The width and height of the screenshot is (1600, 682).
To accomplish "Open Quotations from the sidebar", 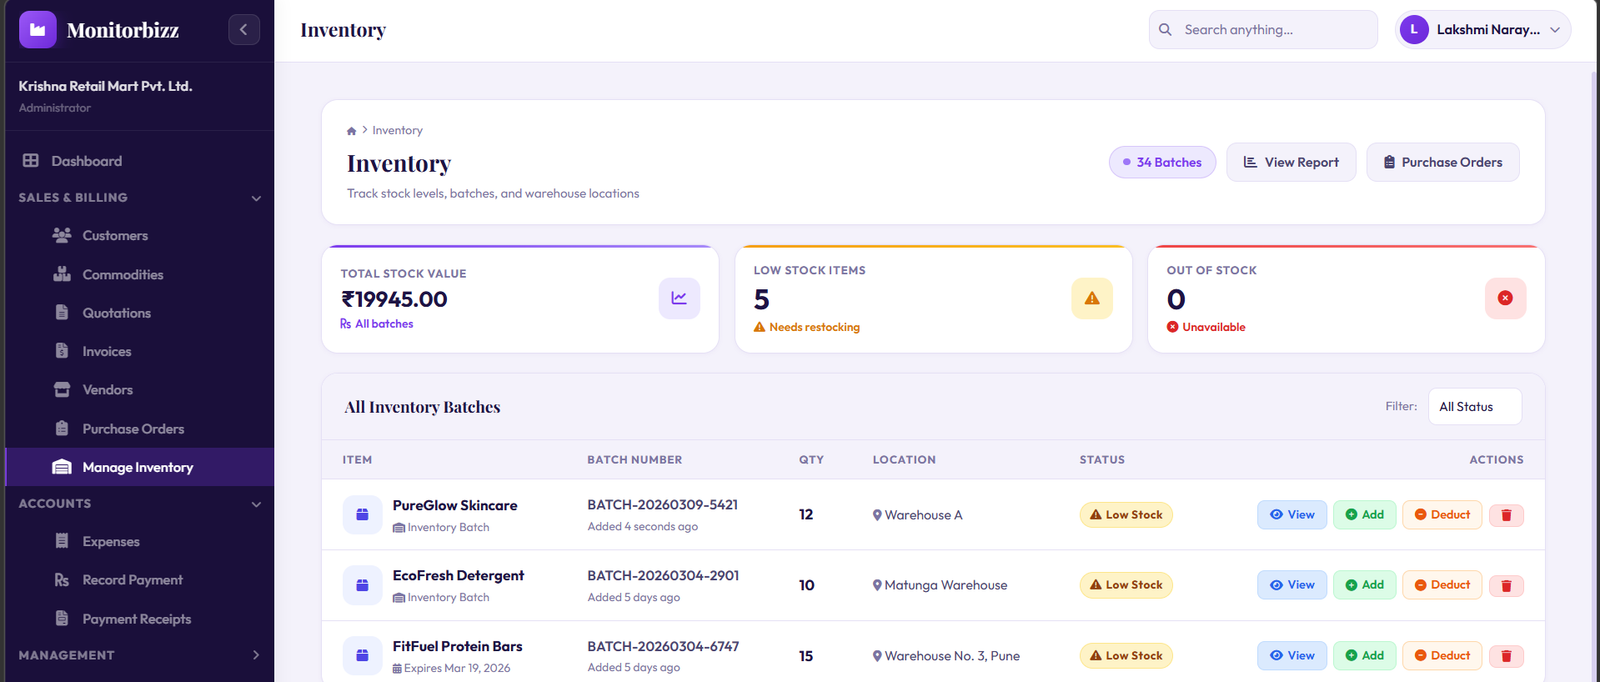I will pyautogui.click(x=116, y=313).
